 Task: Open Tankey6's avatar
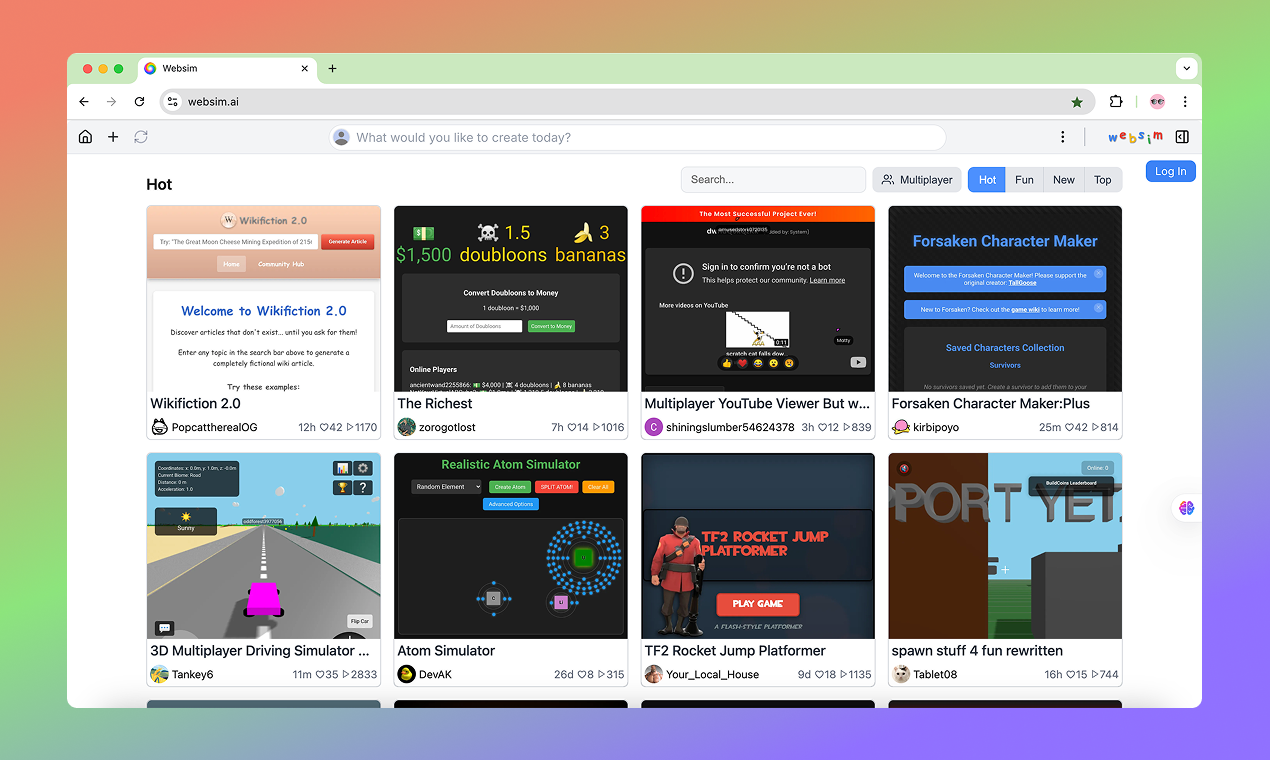tap(159, 674)
